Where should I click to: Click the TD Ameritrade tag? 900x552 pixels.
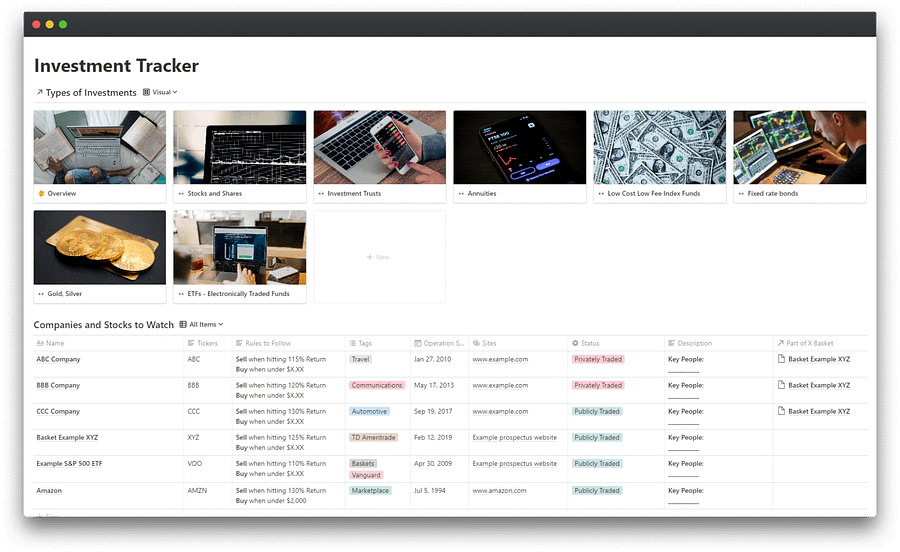(374, 437)
